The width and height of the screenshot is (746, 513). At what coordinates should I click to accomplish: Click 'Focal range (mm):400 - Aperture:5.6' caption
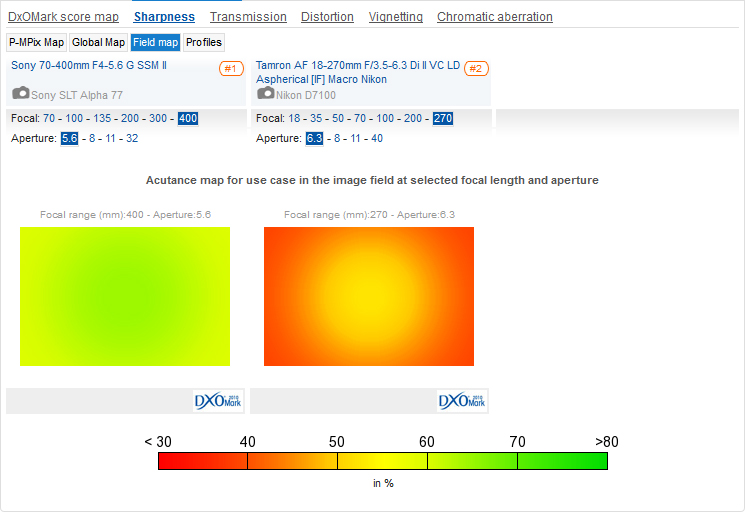(125, 215)
